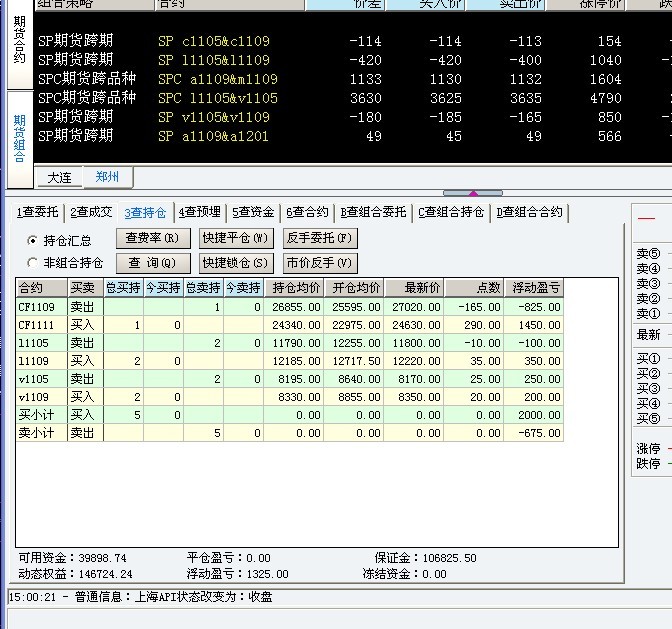Open the 期货组合 vertical side tab
Screen dimensions: 672x629
point(20,138)
